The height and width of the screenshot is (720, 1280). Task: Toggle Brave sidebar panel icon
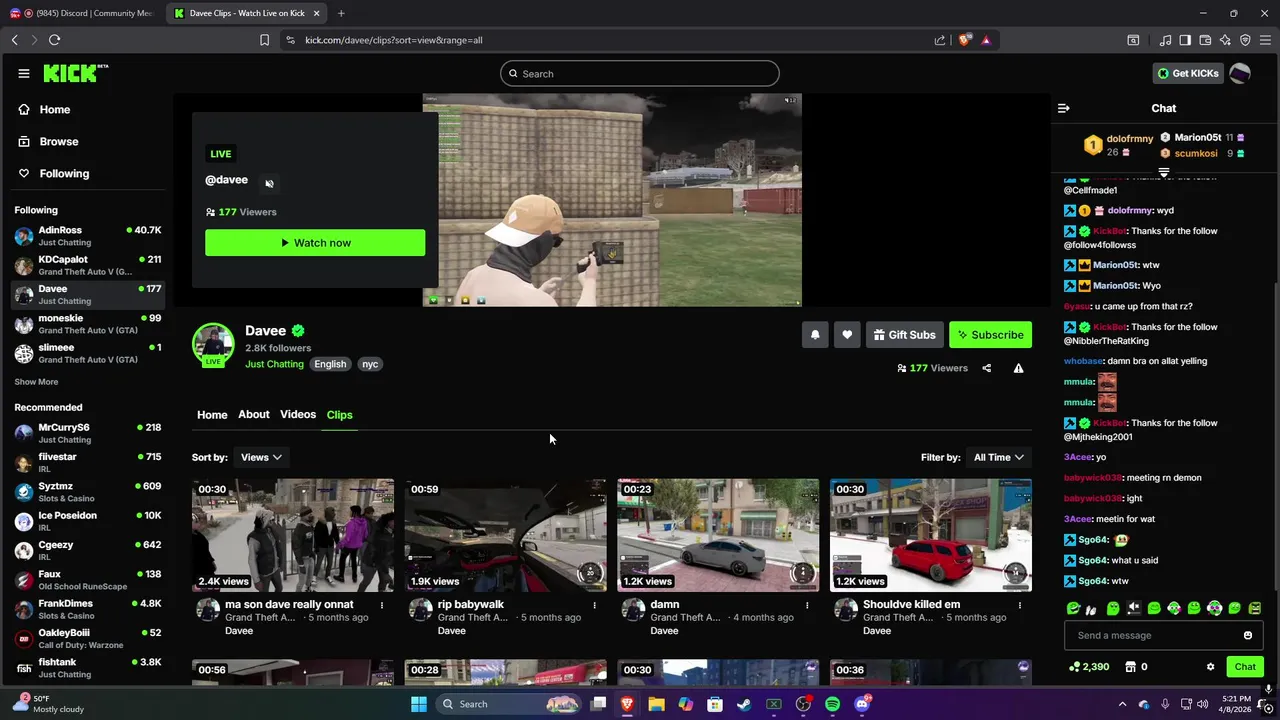(x=1185, y=40)
